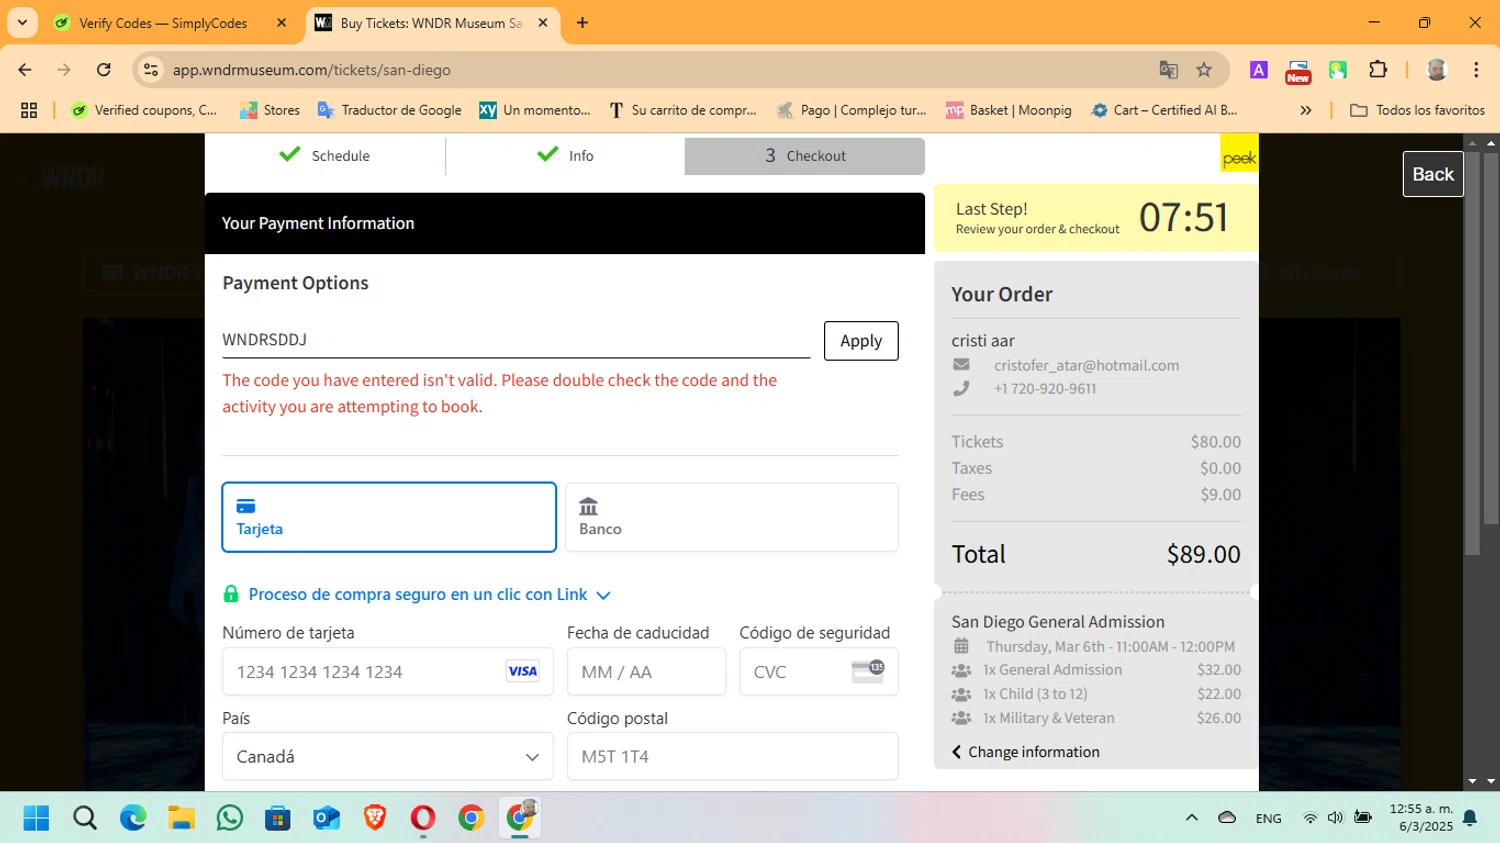This screenshot has width=1500, height=843.
Task: Click Change information link
Action: click(x=1026, y=752)
